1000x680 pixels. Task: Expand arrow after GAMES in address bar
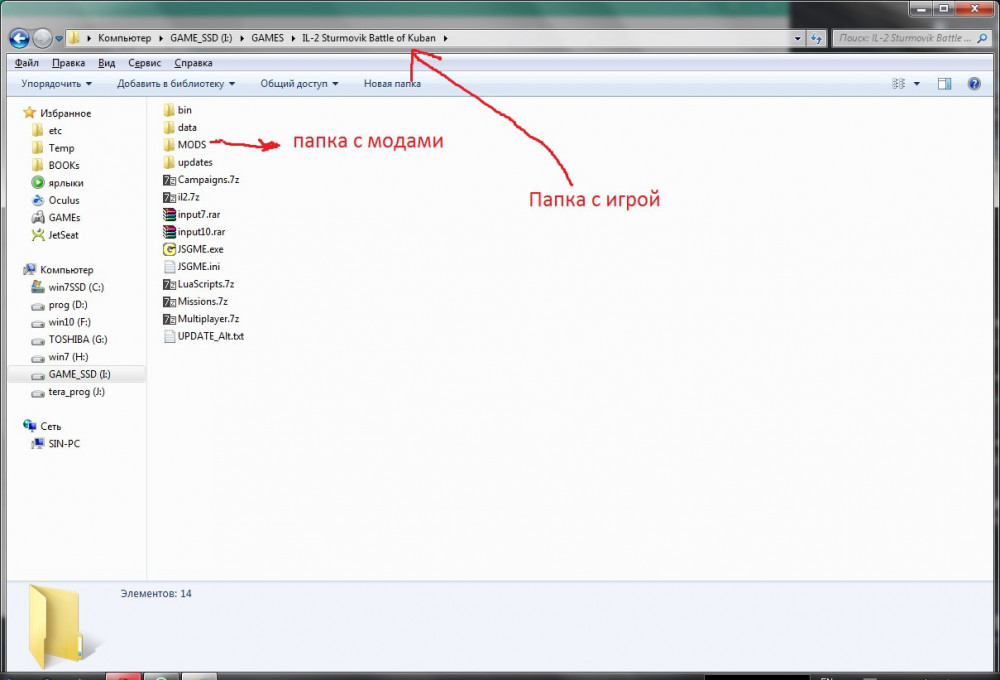click(293, 38)
